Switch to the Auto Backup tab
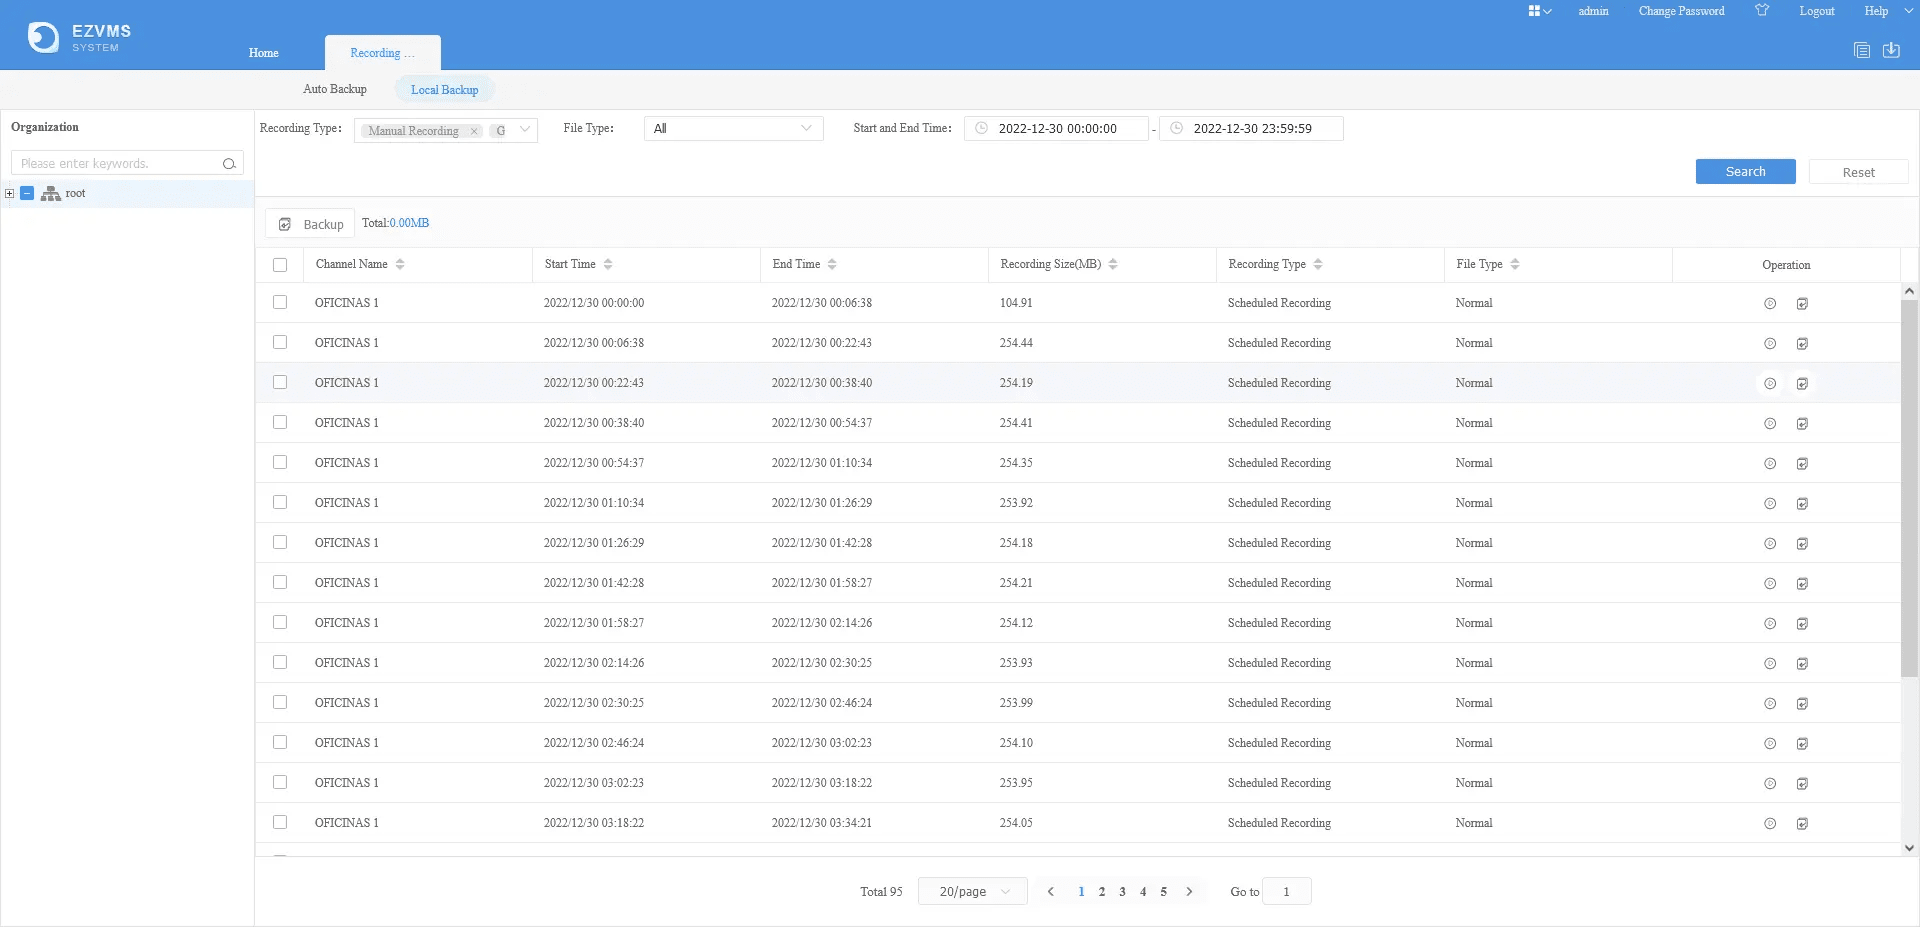Viewport: 1920px width, 927px height. (x=335, y=89)
